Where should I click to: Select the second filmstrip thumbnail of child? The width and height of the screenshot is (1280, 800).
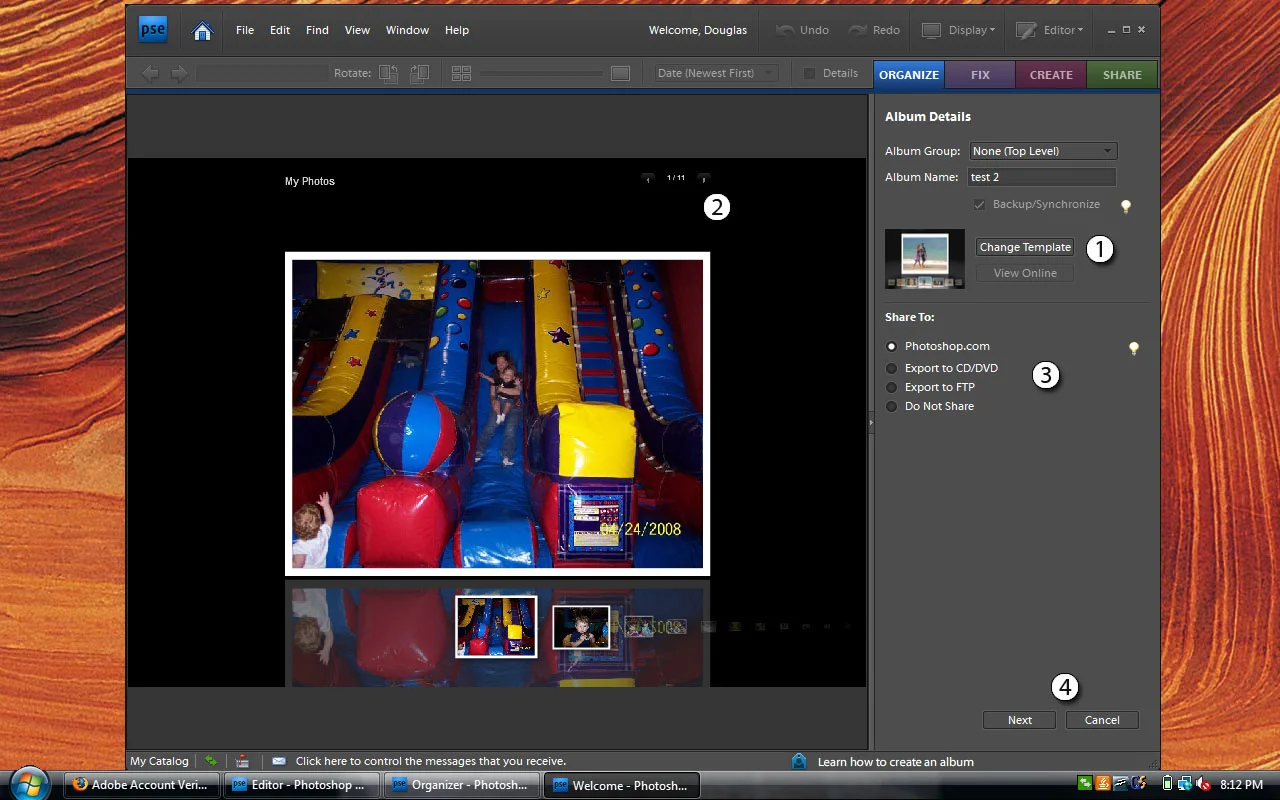pyautogui.click(x=581, y=627)
